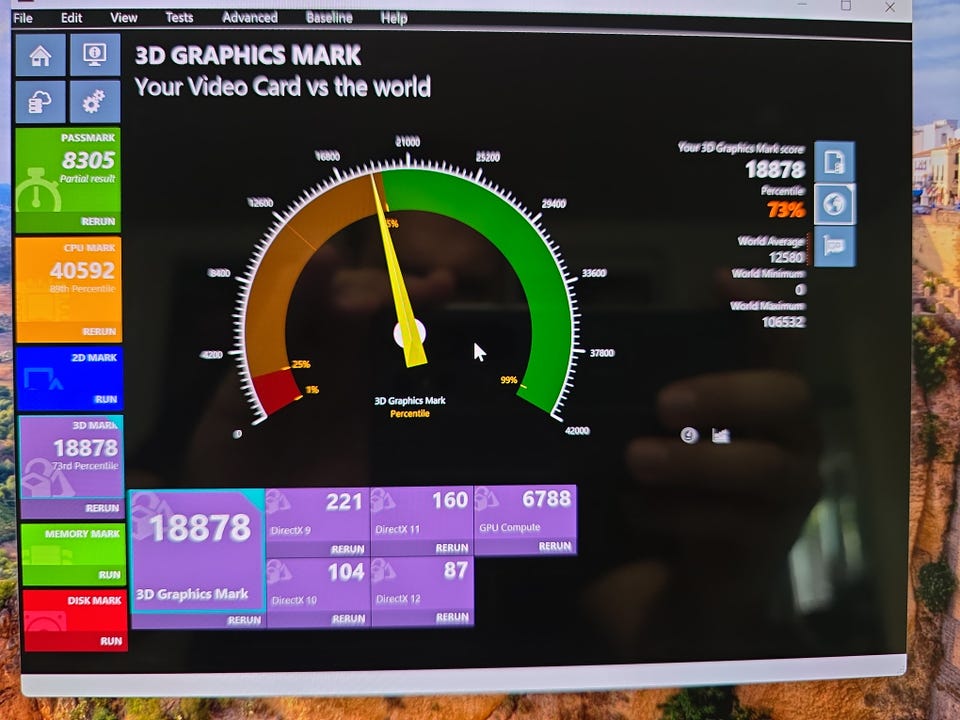960x720 pixels.
Task: Open the settings gear icon
Action: tap(95, 102)
